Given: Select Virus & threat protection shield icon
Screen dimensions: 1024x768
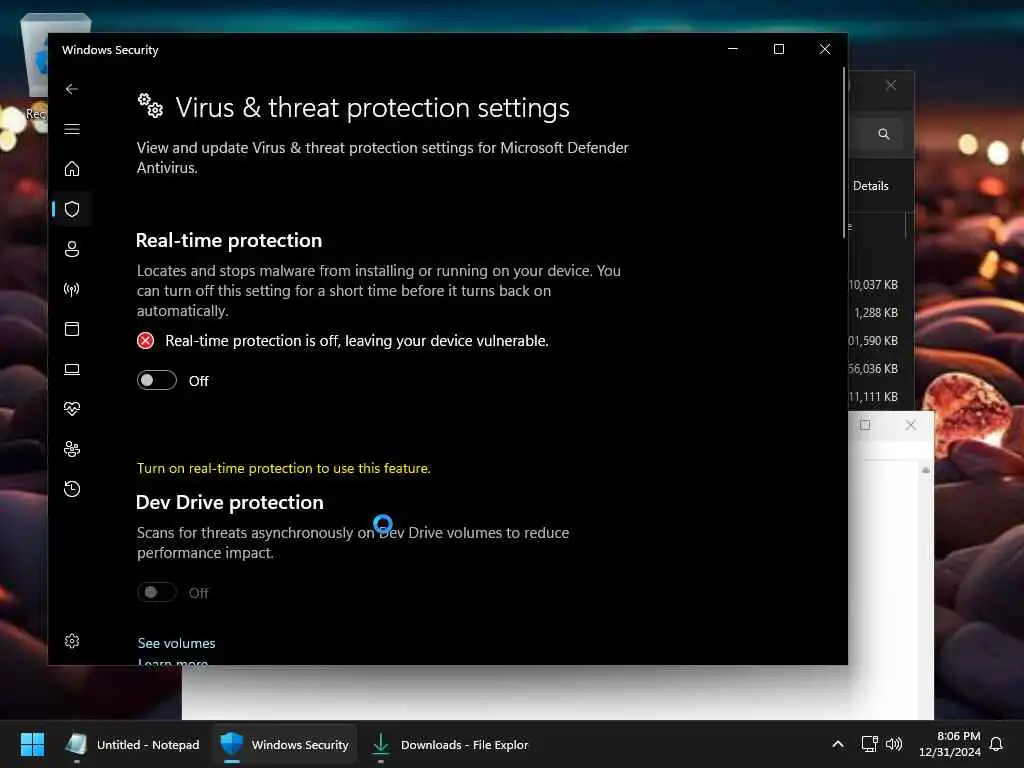Looking at the screenshot, I should click(x=72, y=209).
